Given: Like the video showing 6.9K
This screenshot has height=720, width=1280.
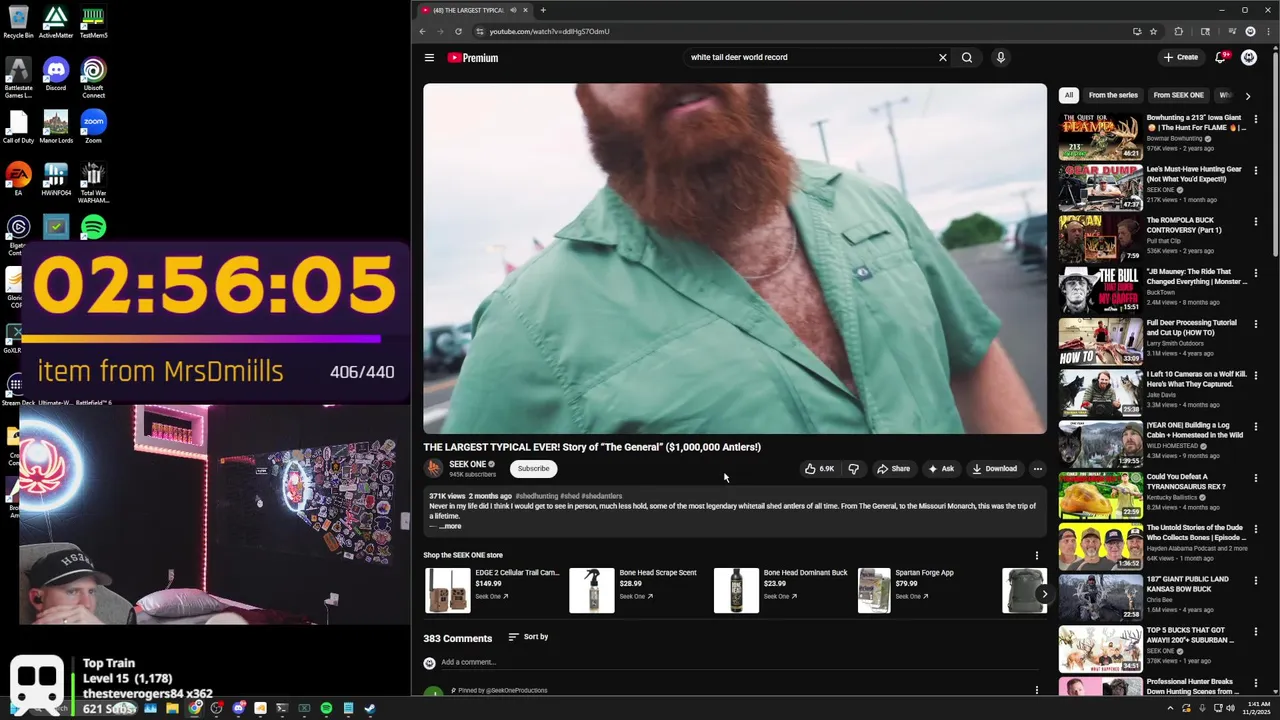Looking at the screenshot, I should [x=819, y=468].
